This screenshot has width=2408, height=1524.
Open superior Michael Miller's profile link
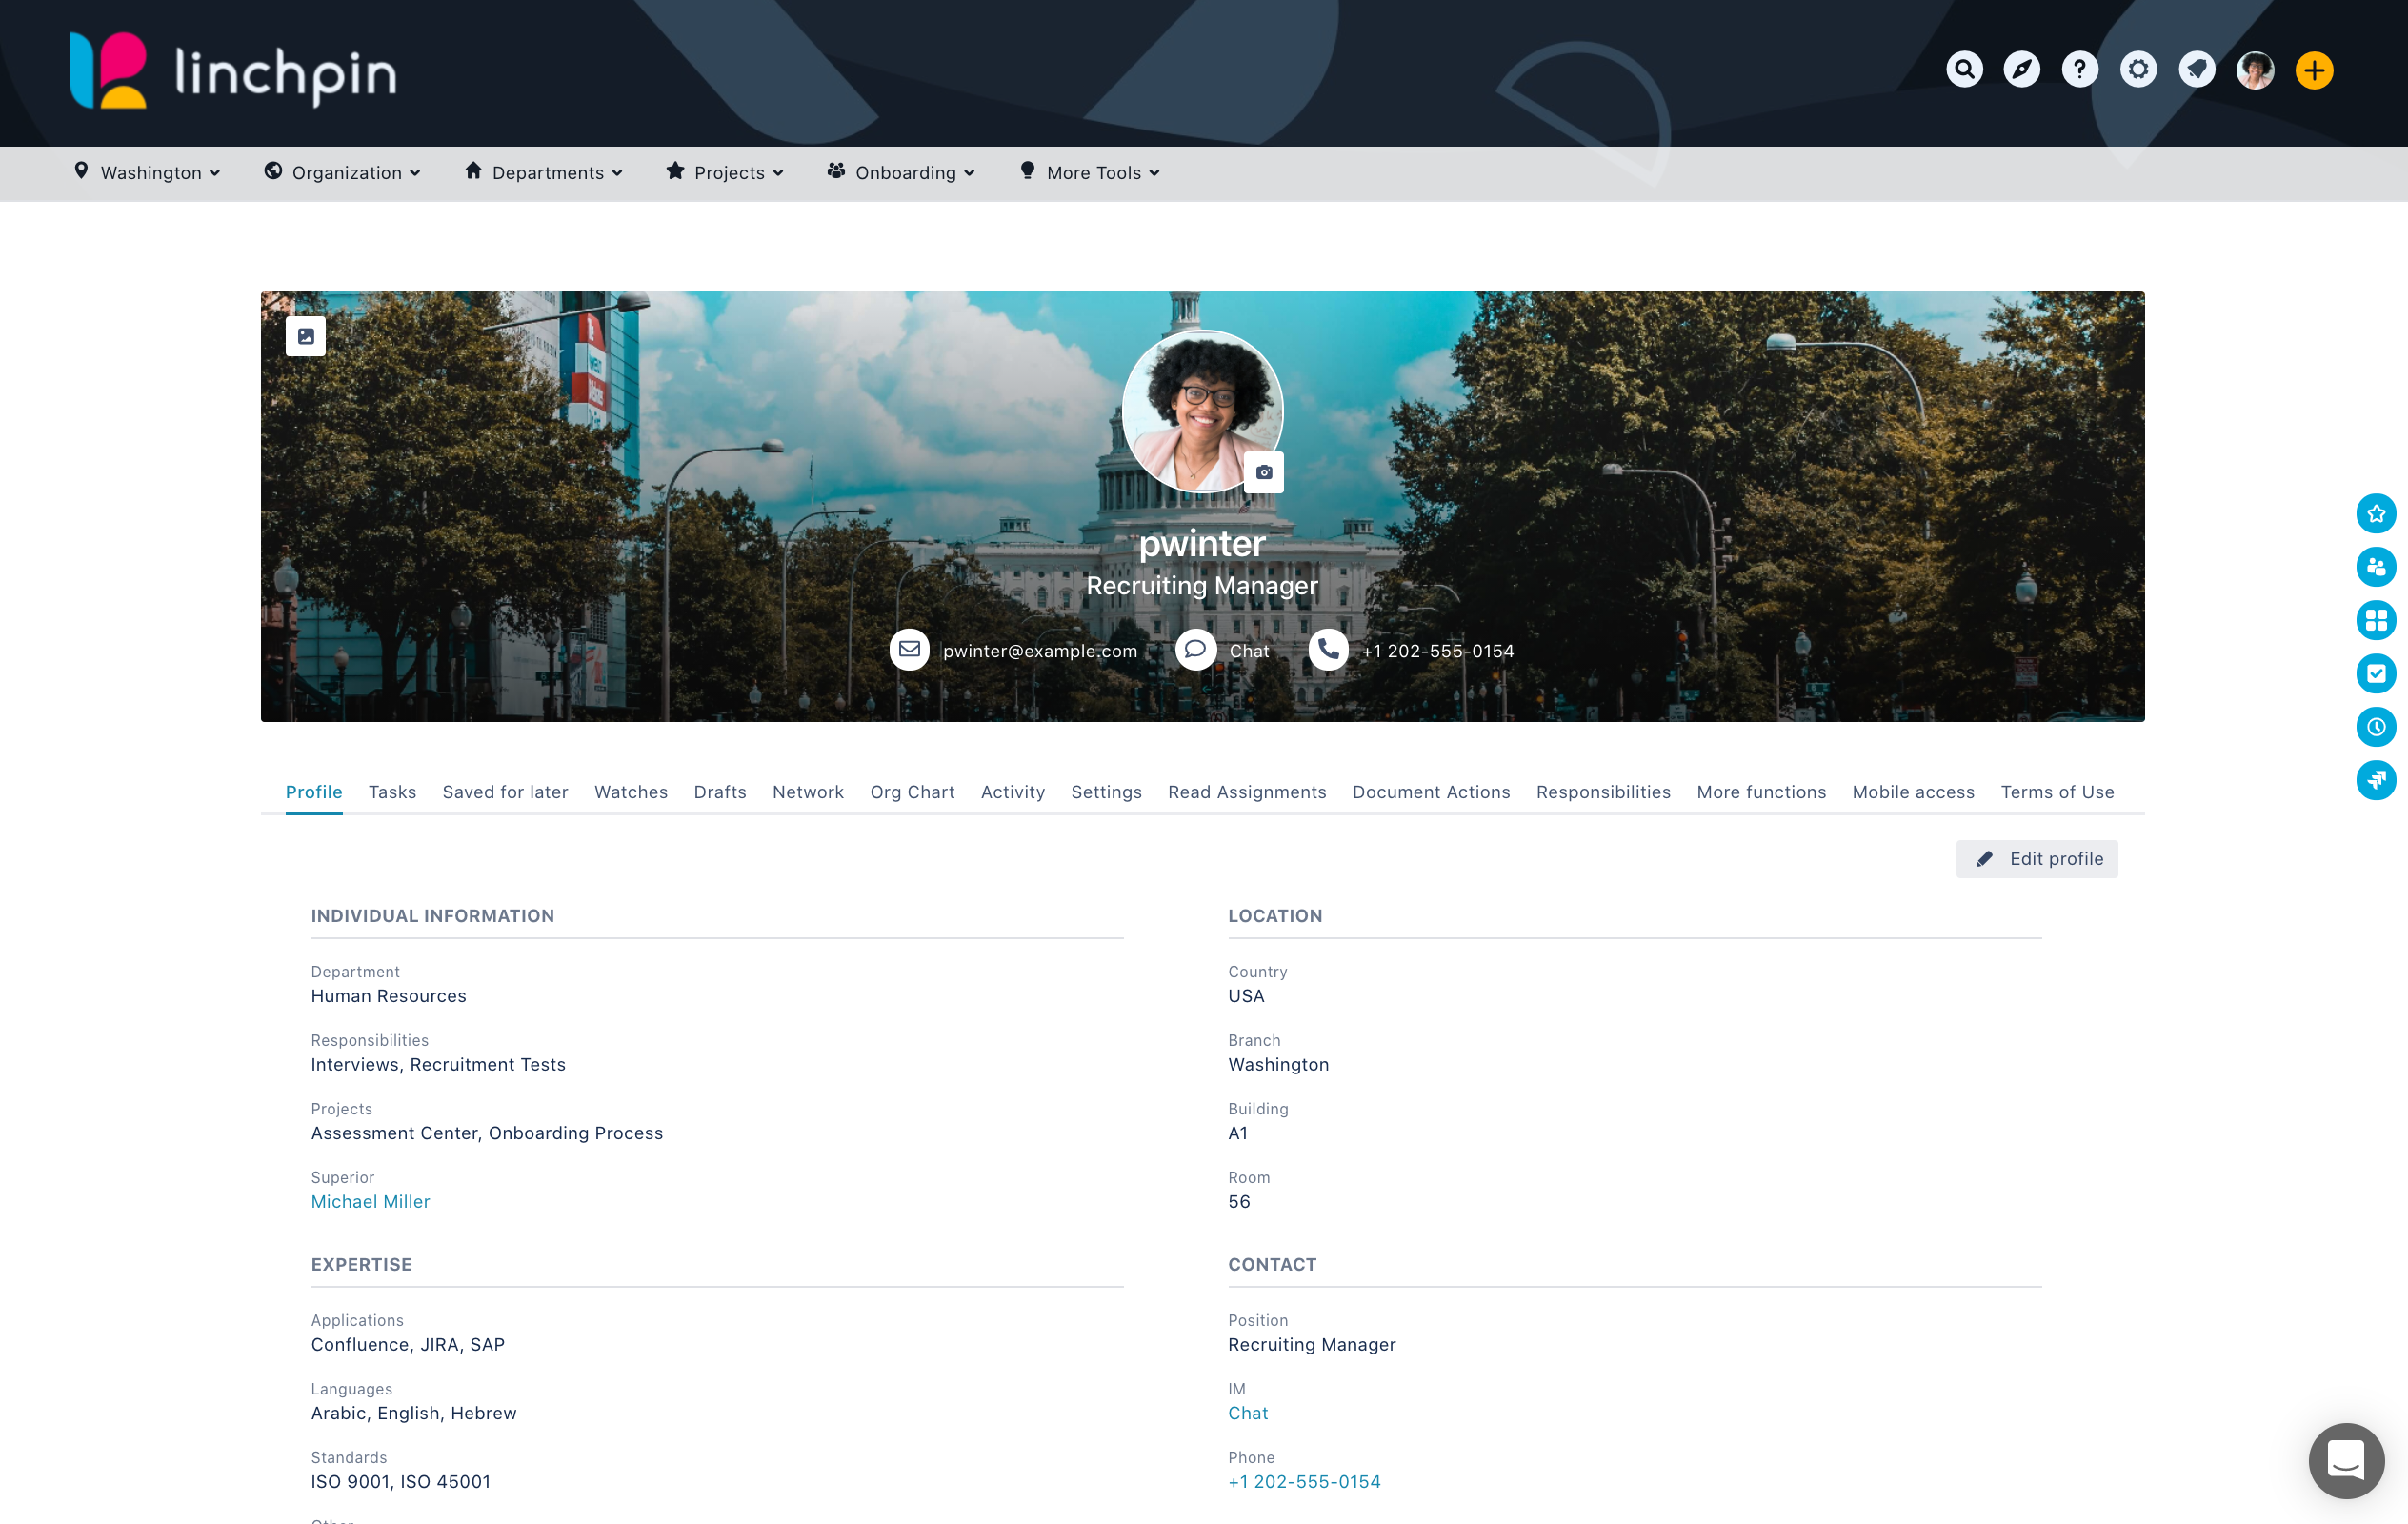(370, 1202)
